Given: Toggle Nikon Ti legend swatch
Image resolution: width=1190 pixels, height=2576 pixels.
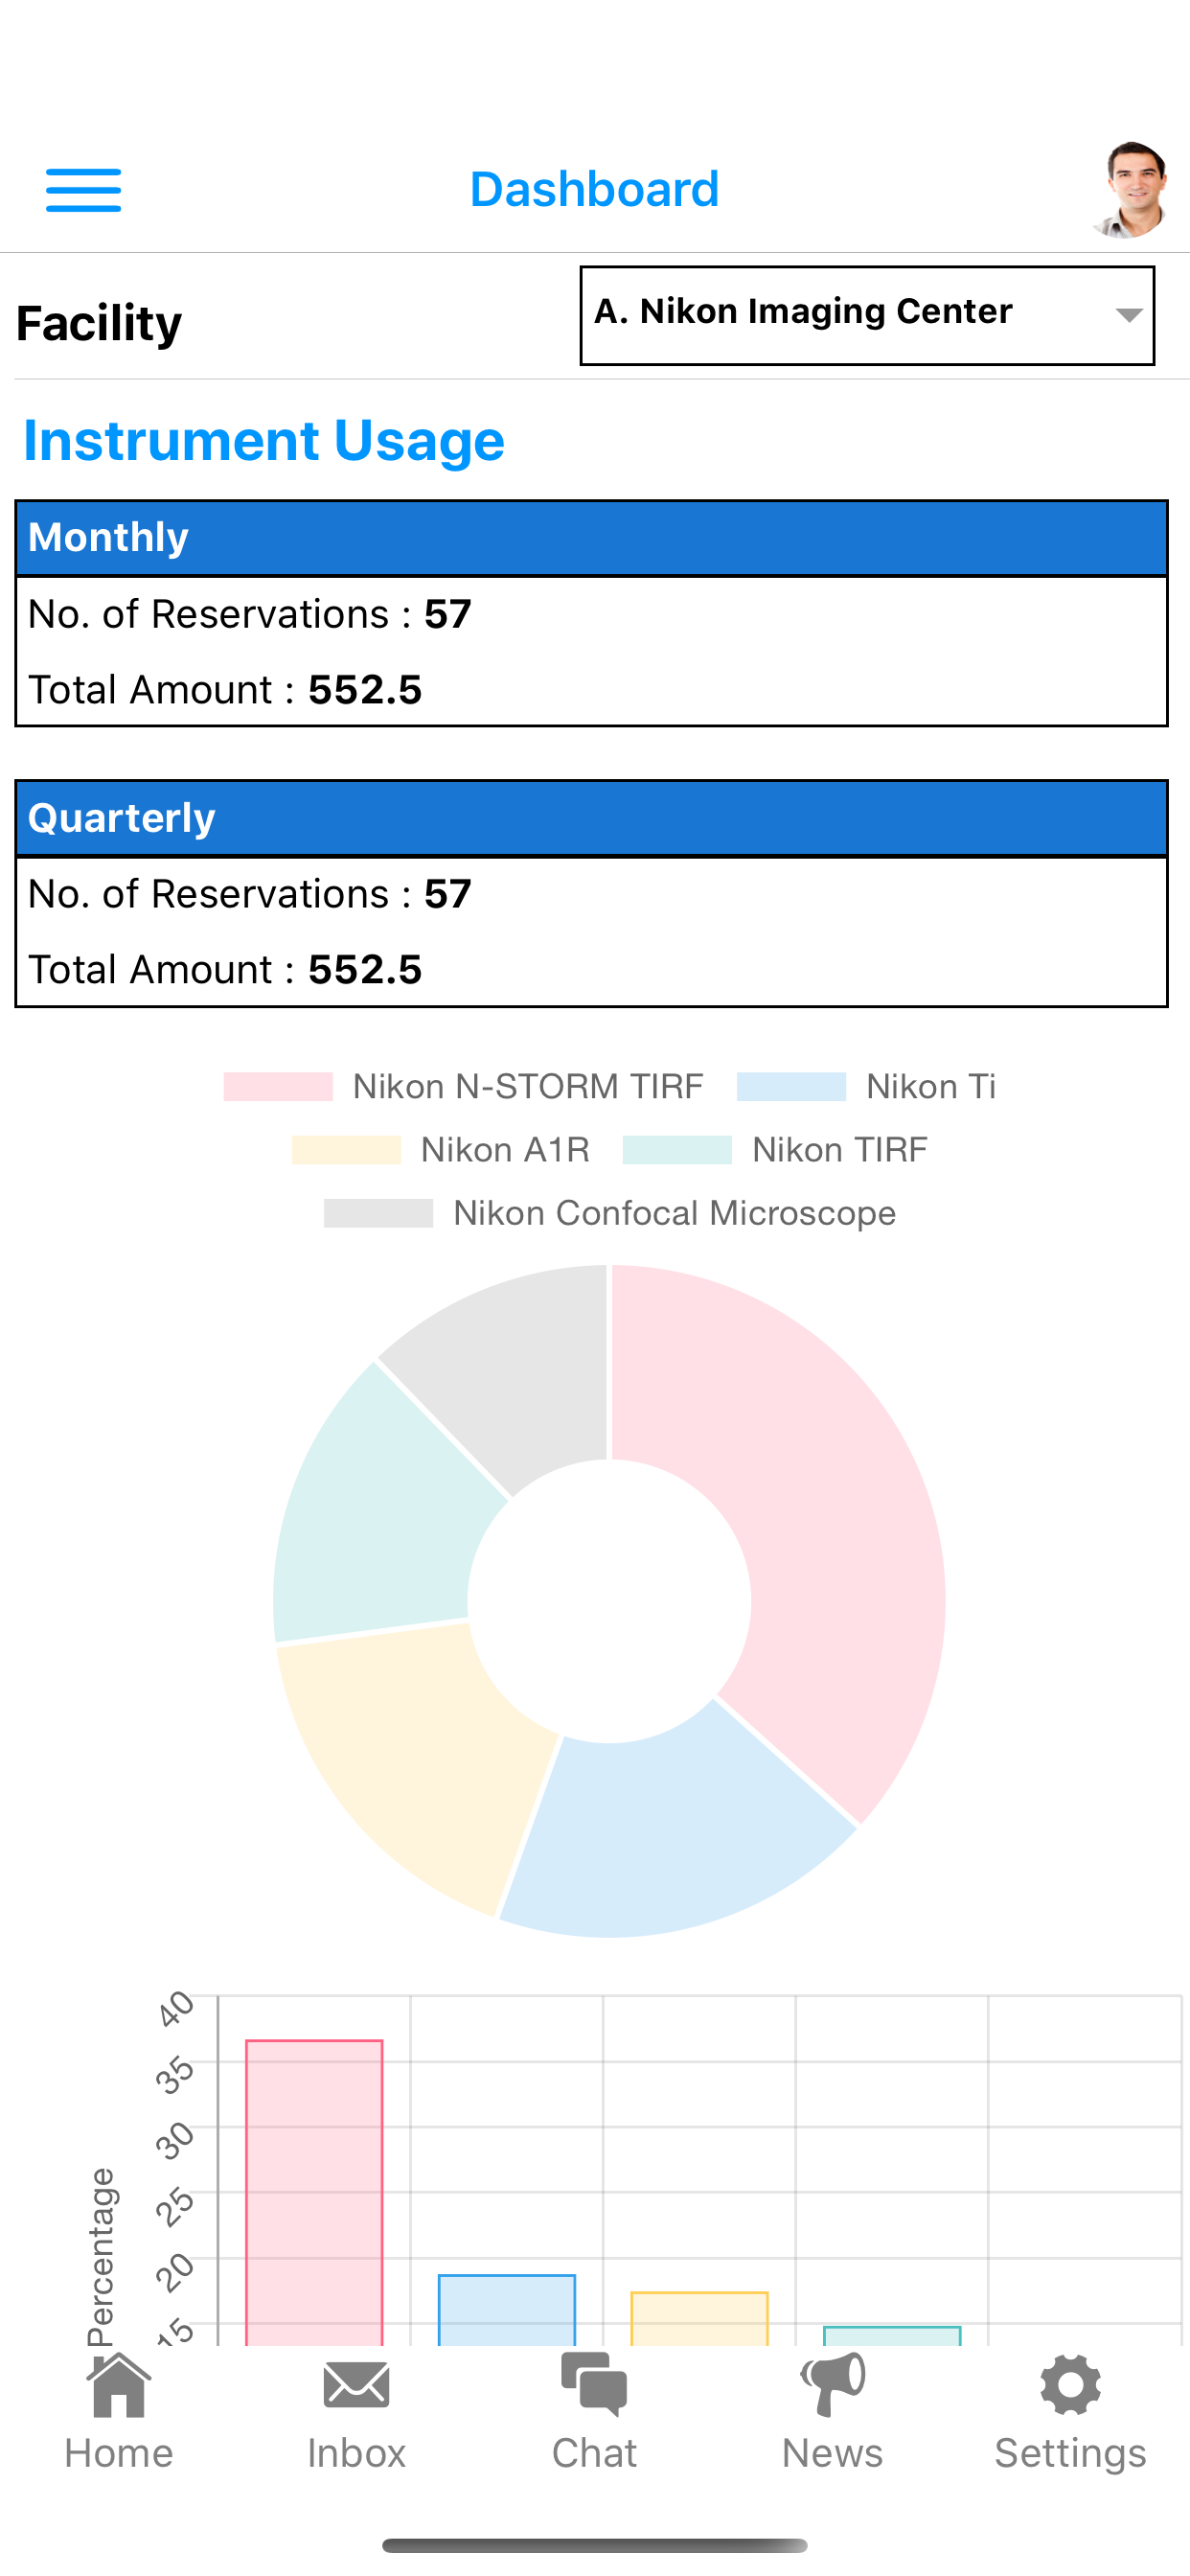Looking at the screenshot, I should (x=791, y=1087).
